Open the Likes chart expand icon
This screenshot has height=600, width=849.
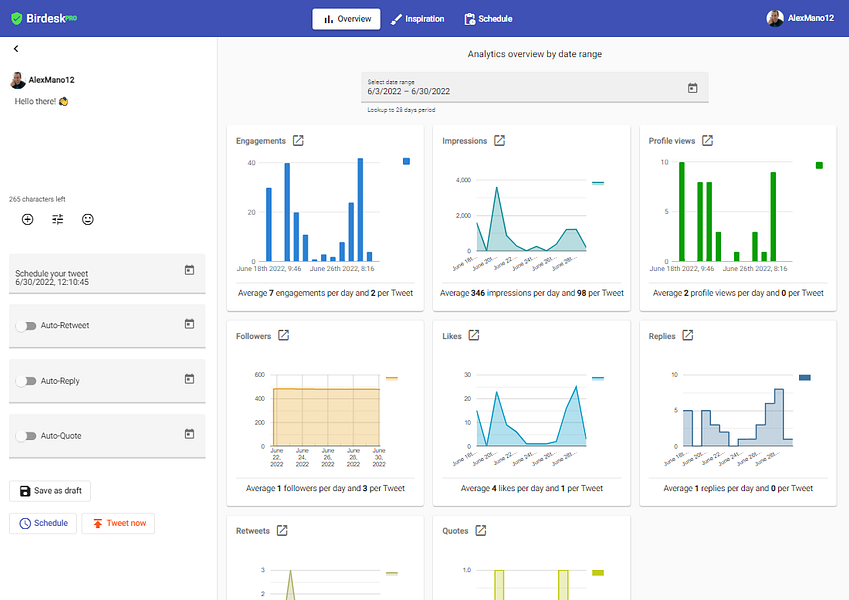coord(474,336)
